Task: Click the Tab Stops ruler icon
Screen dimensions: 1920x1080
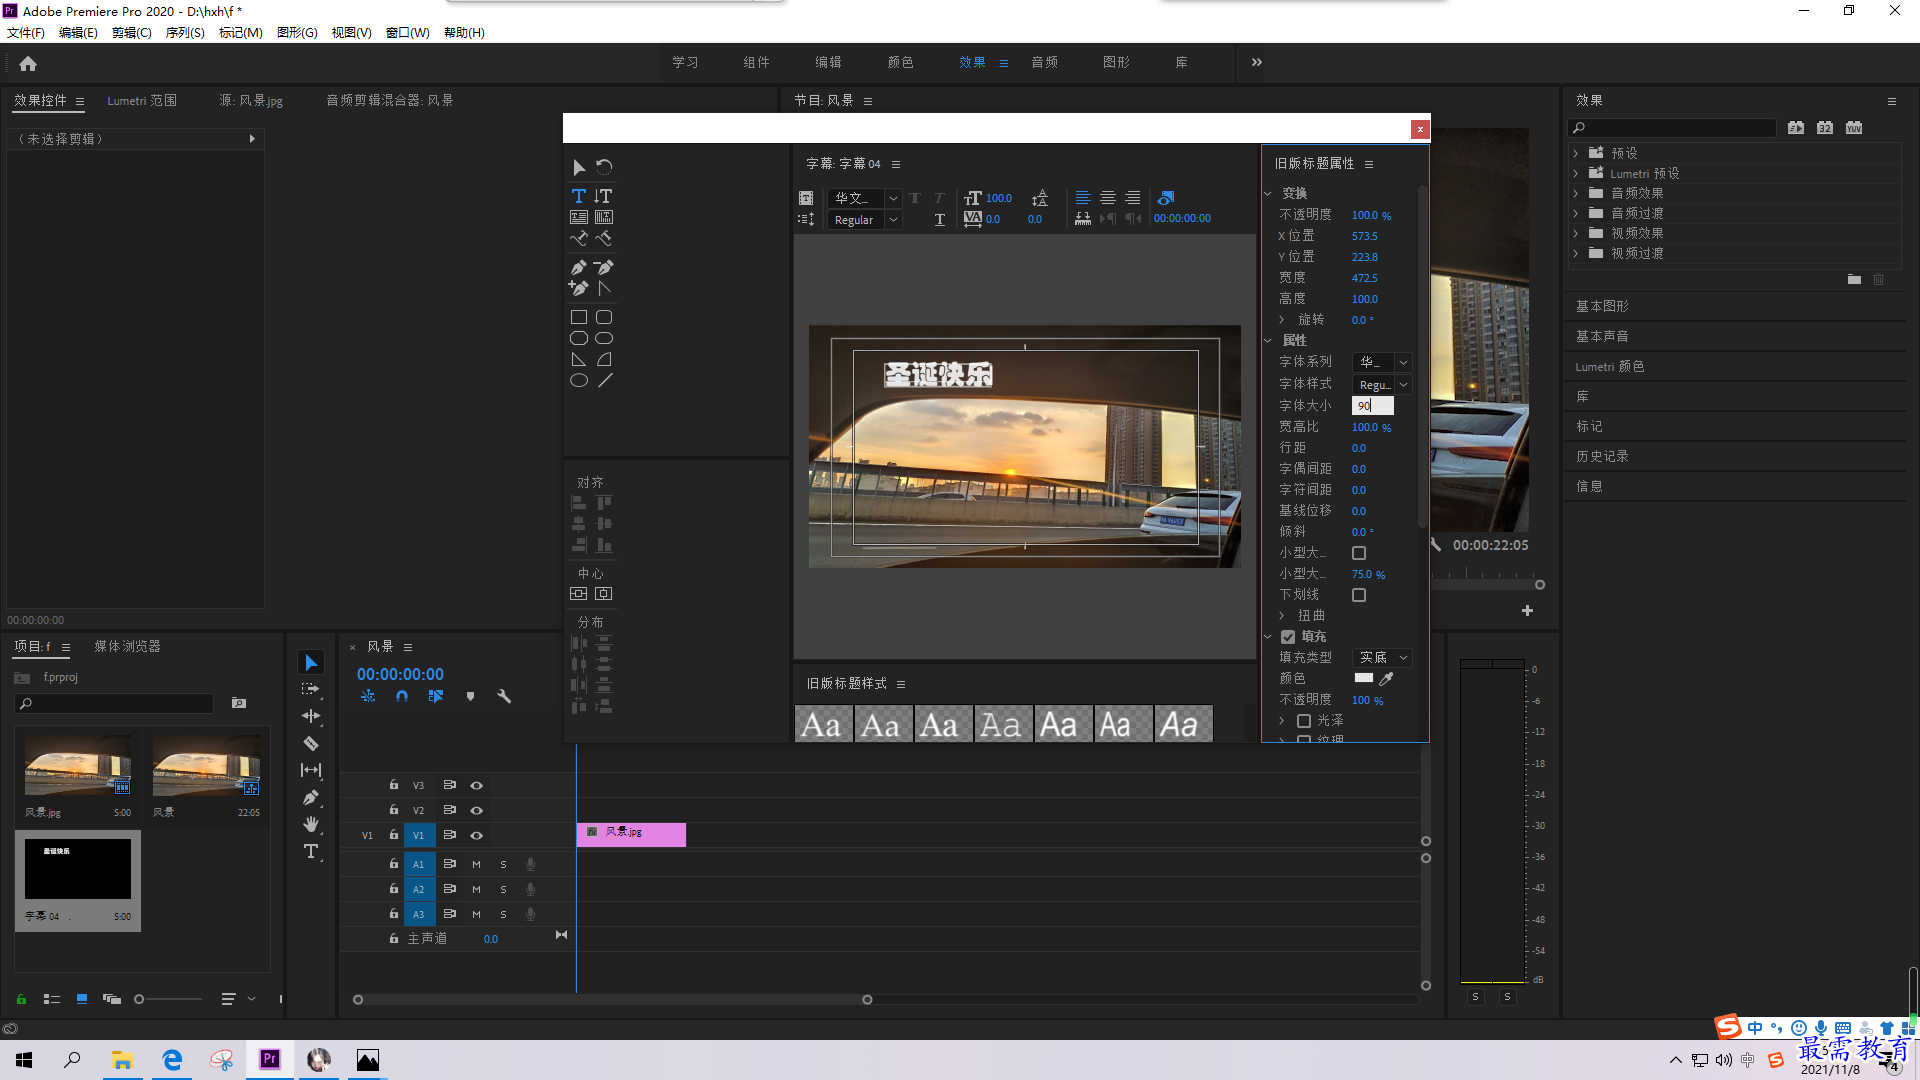Action: 1082,219
